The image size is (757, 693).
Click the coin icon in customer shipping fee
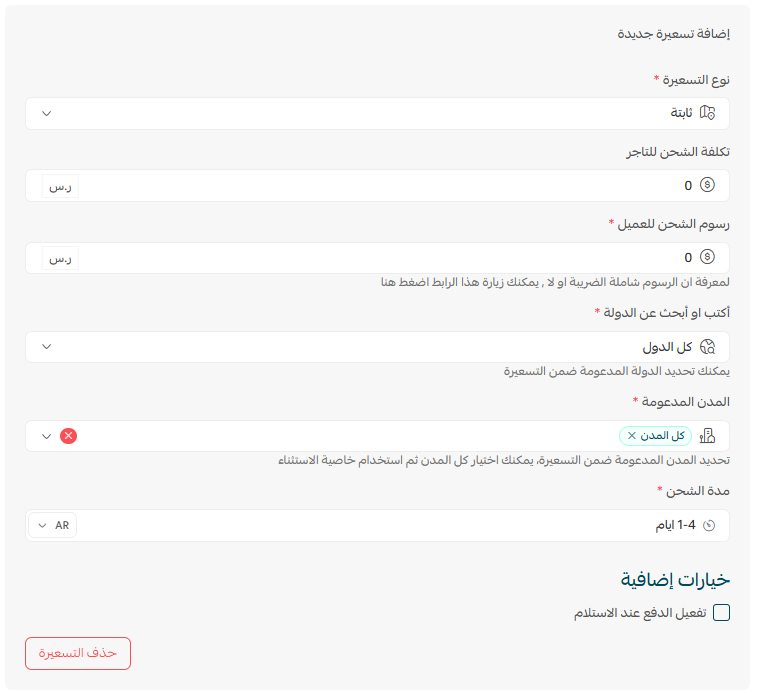click(x=708, y=257)
